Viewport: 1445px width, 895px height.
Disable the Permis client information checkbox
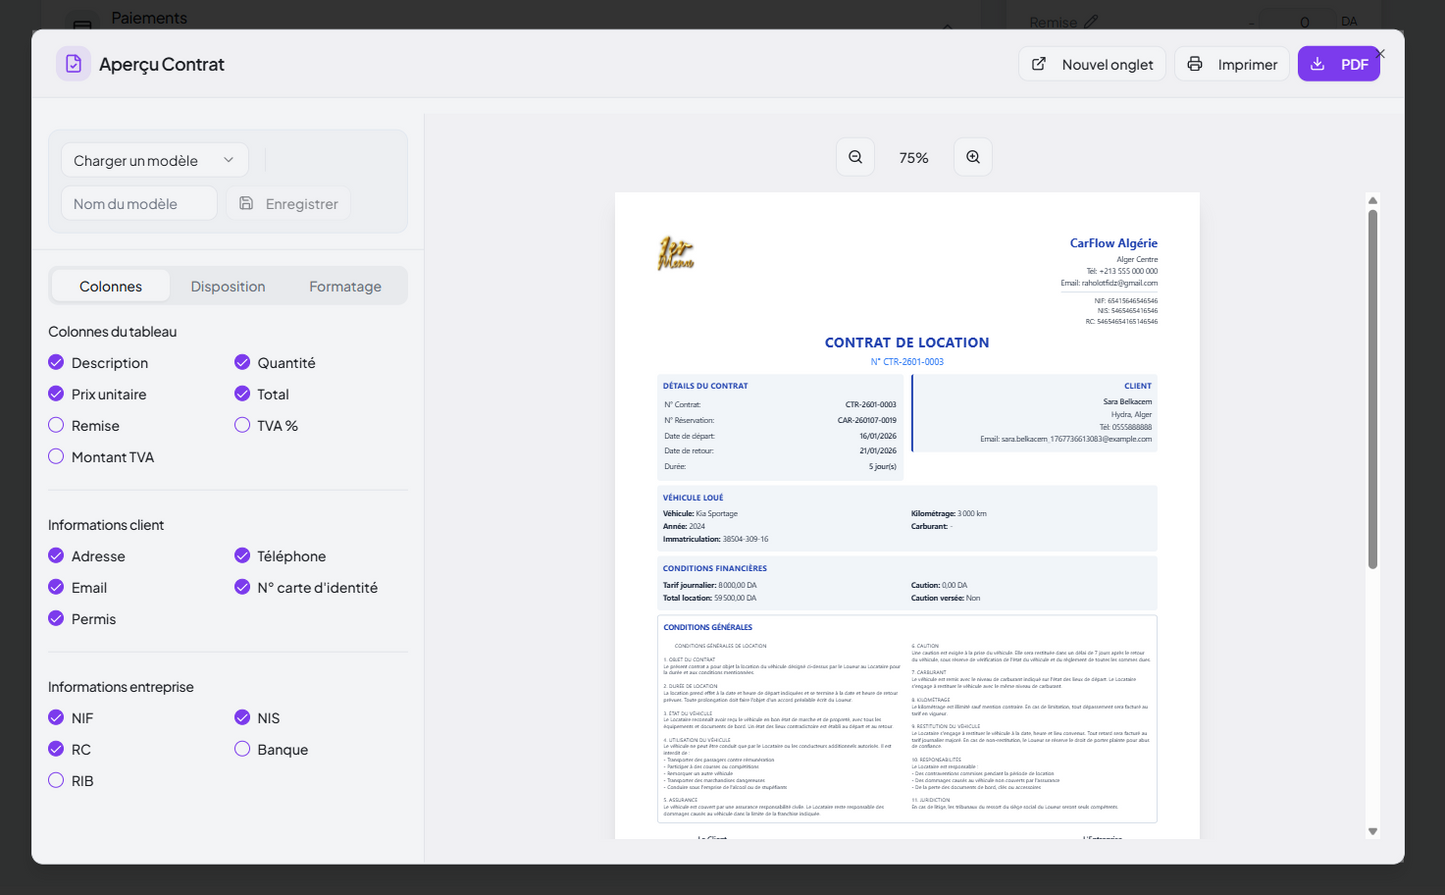[x=56, y=618]
